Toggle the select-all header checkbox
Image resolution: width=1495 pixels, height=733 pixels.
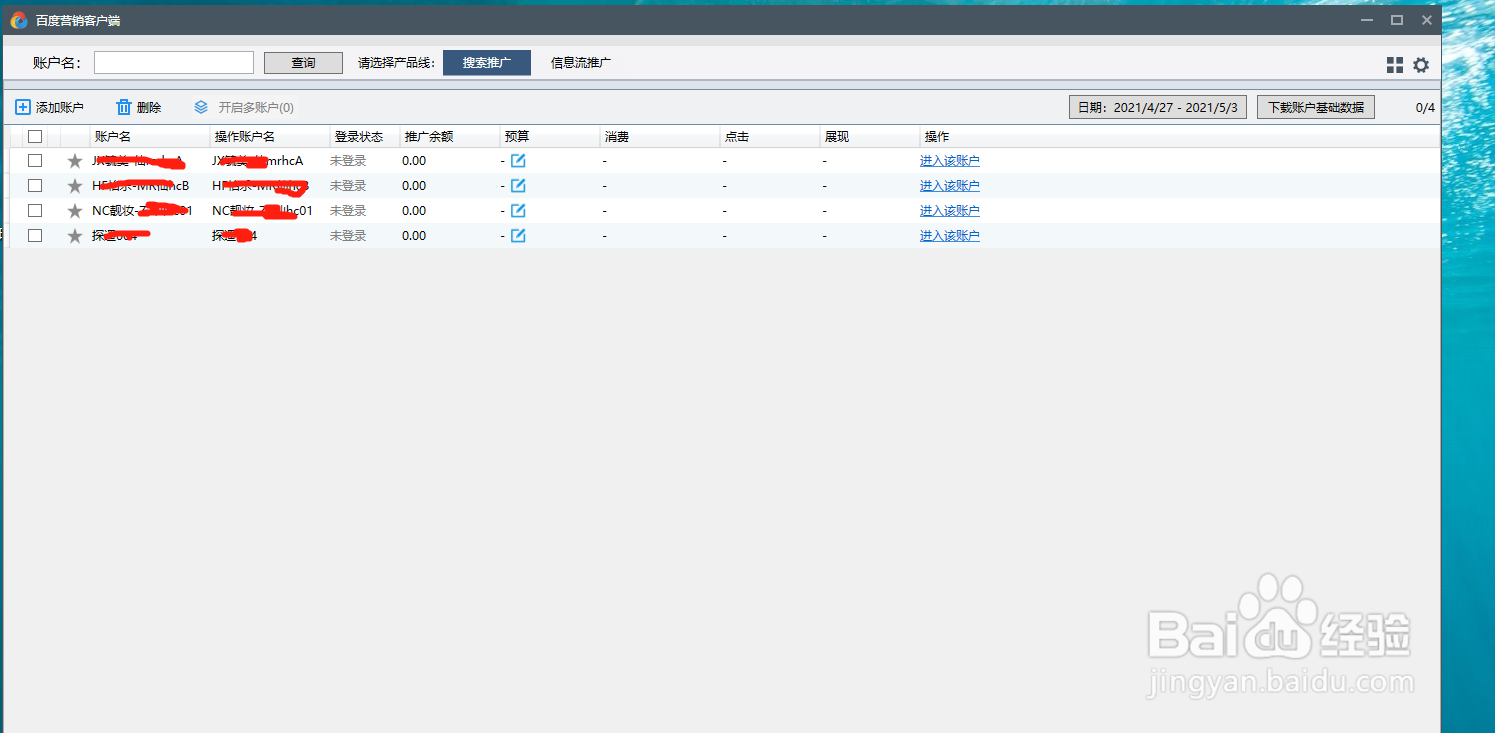(x=35, y=136)
